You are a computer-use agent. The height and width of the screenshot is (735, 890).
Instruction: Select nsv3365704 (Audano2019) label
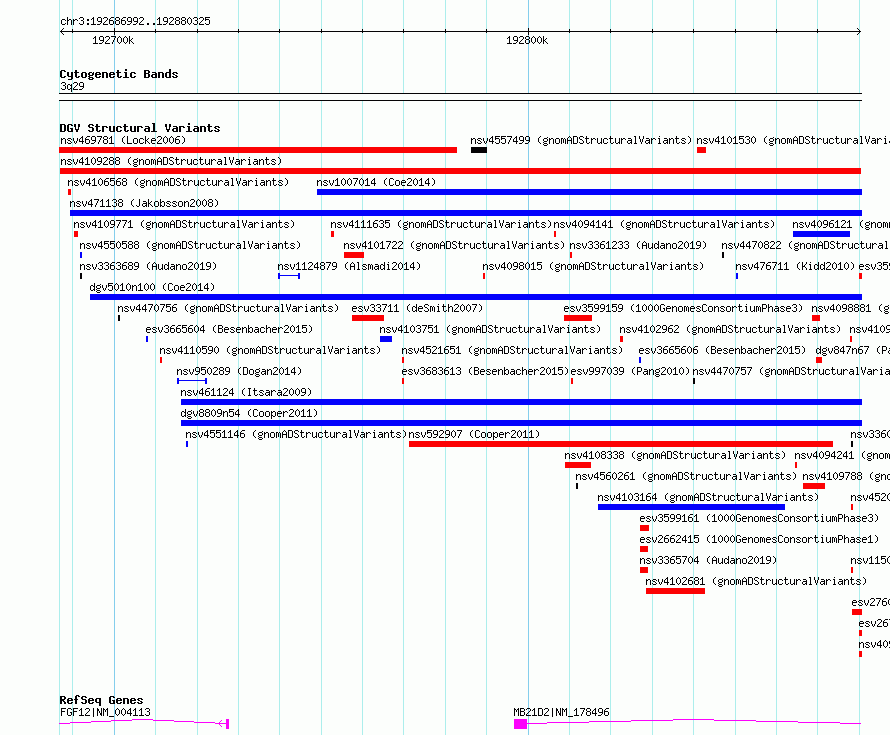point(708,560)
